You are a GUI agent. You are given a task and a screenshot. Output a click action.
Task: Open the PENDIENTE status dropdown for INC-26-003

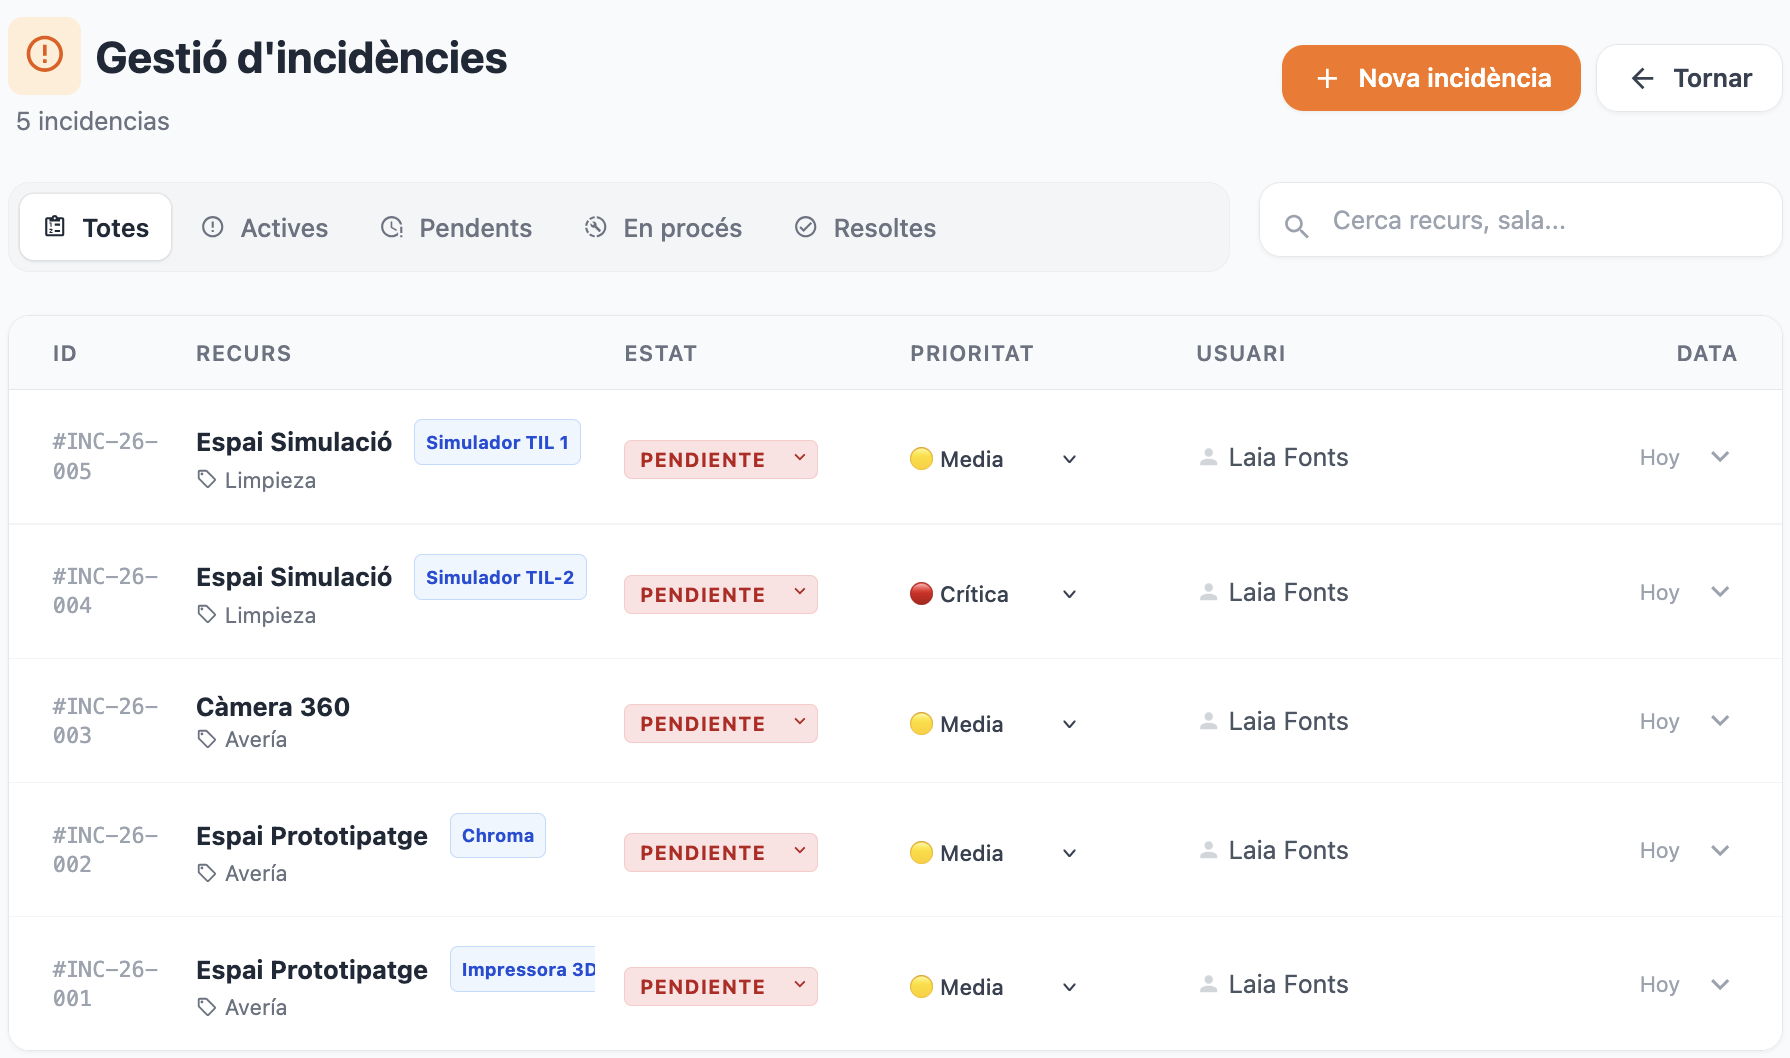pos(721,724)
